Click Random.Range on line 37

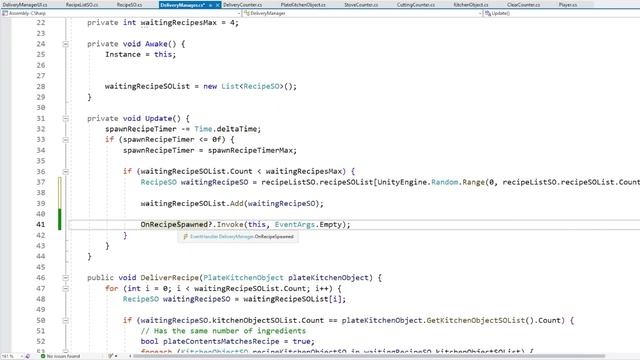pyautogui.click(x=458, y=182)
